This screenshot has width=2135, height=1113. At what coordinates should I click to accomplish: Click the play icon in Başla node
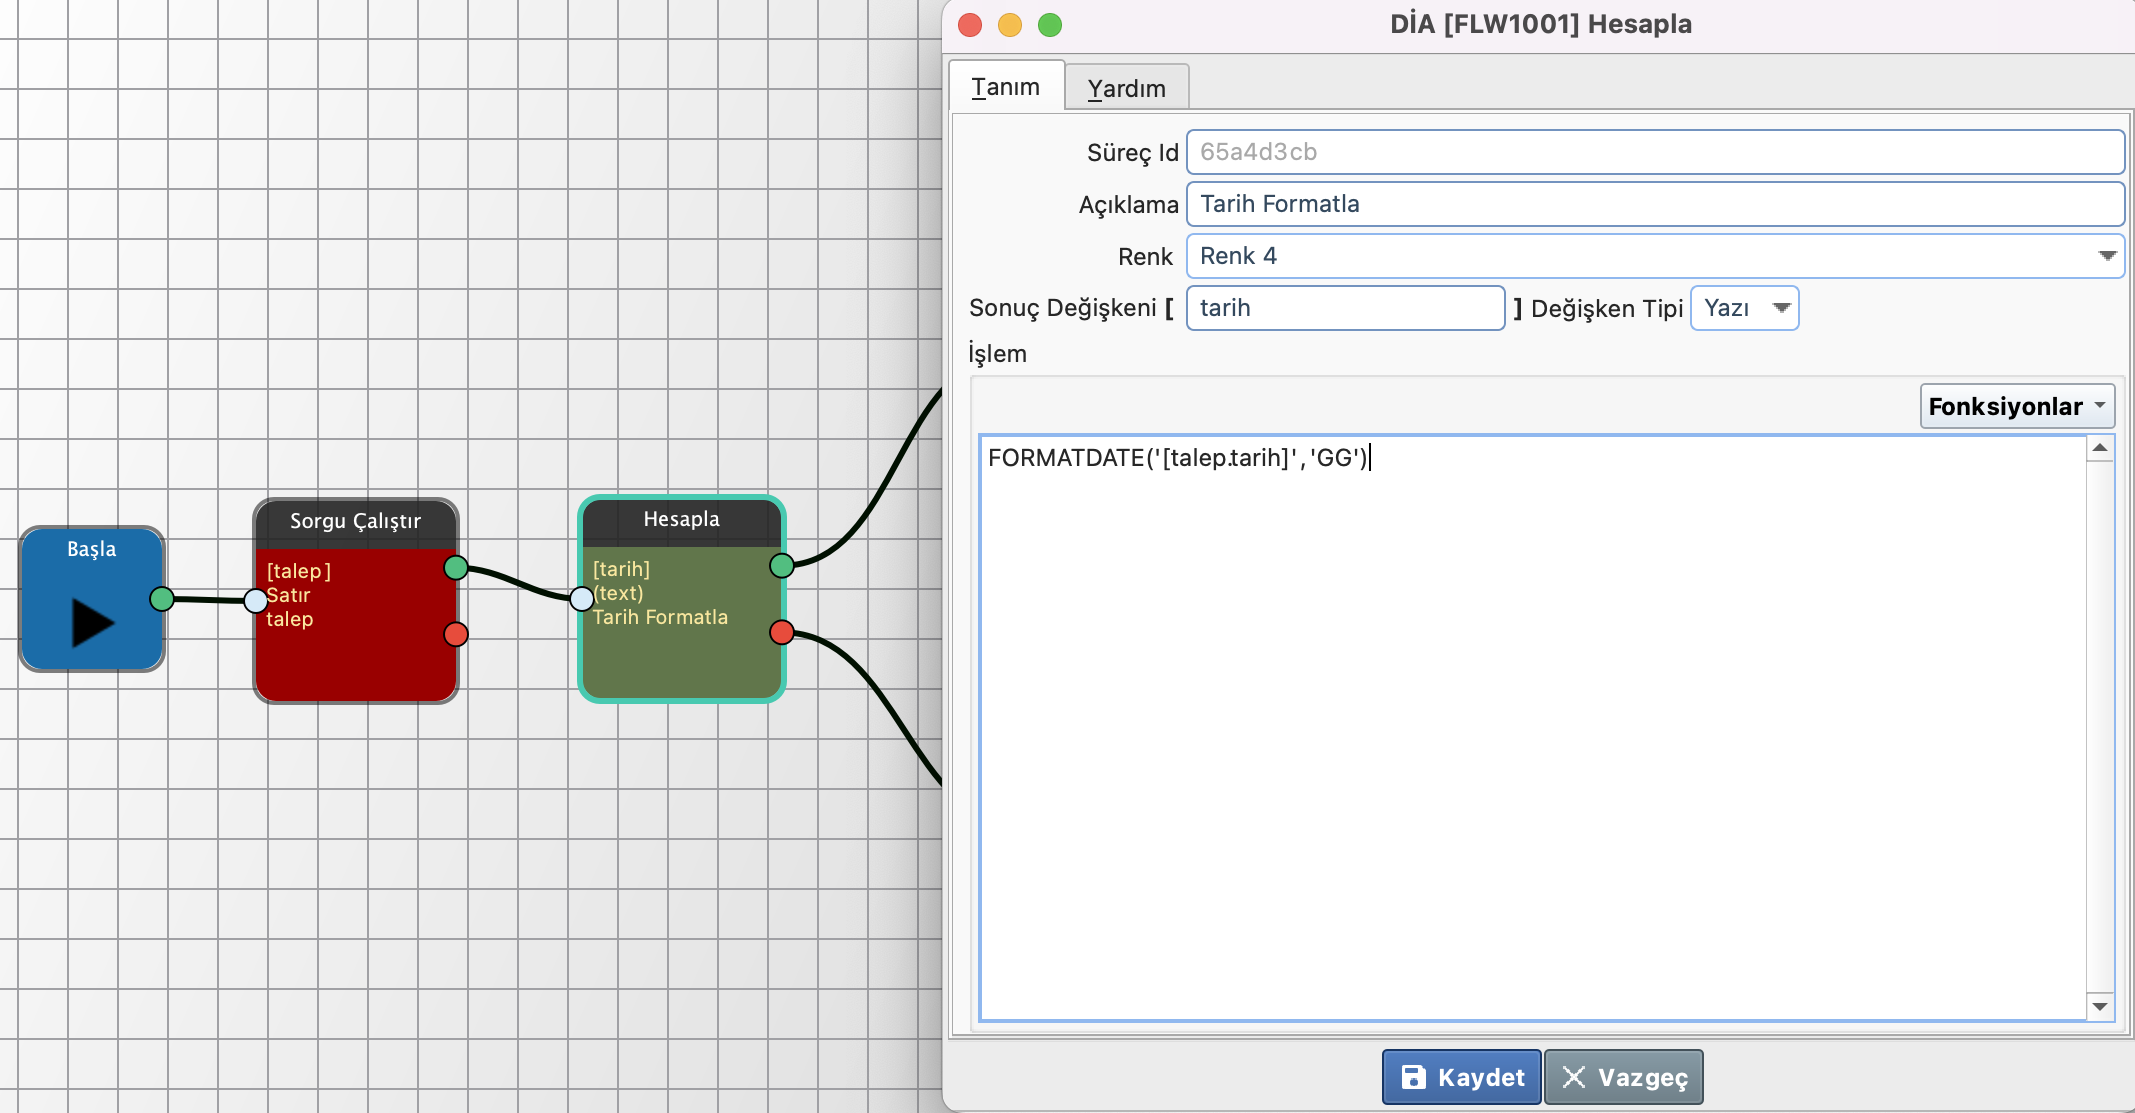[x=92, y=622]
